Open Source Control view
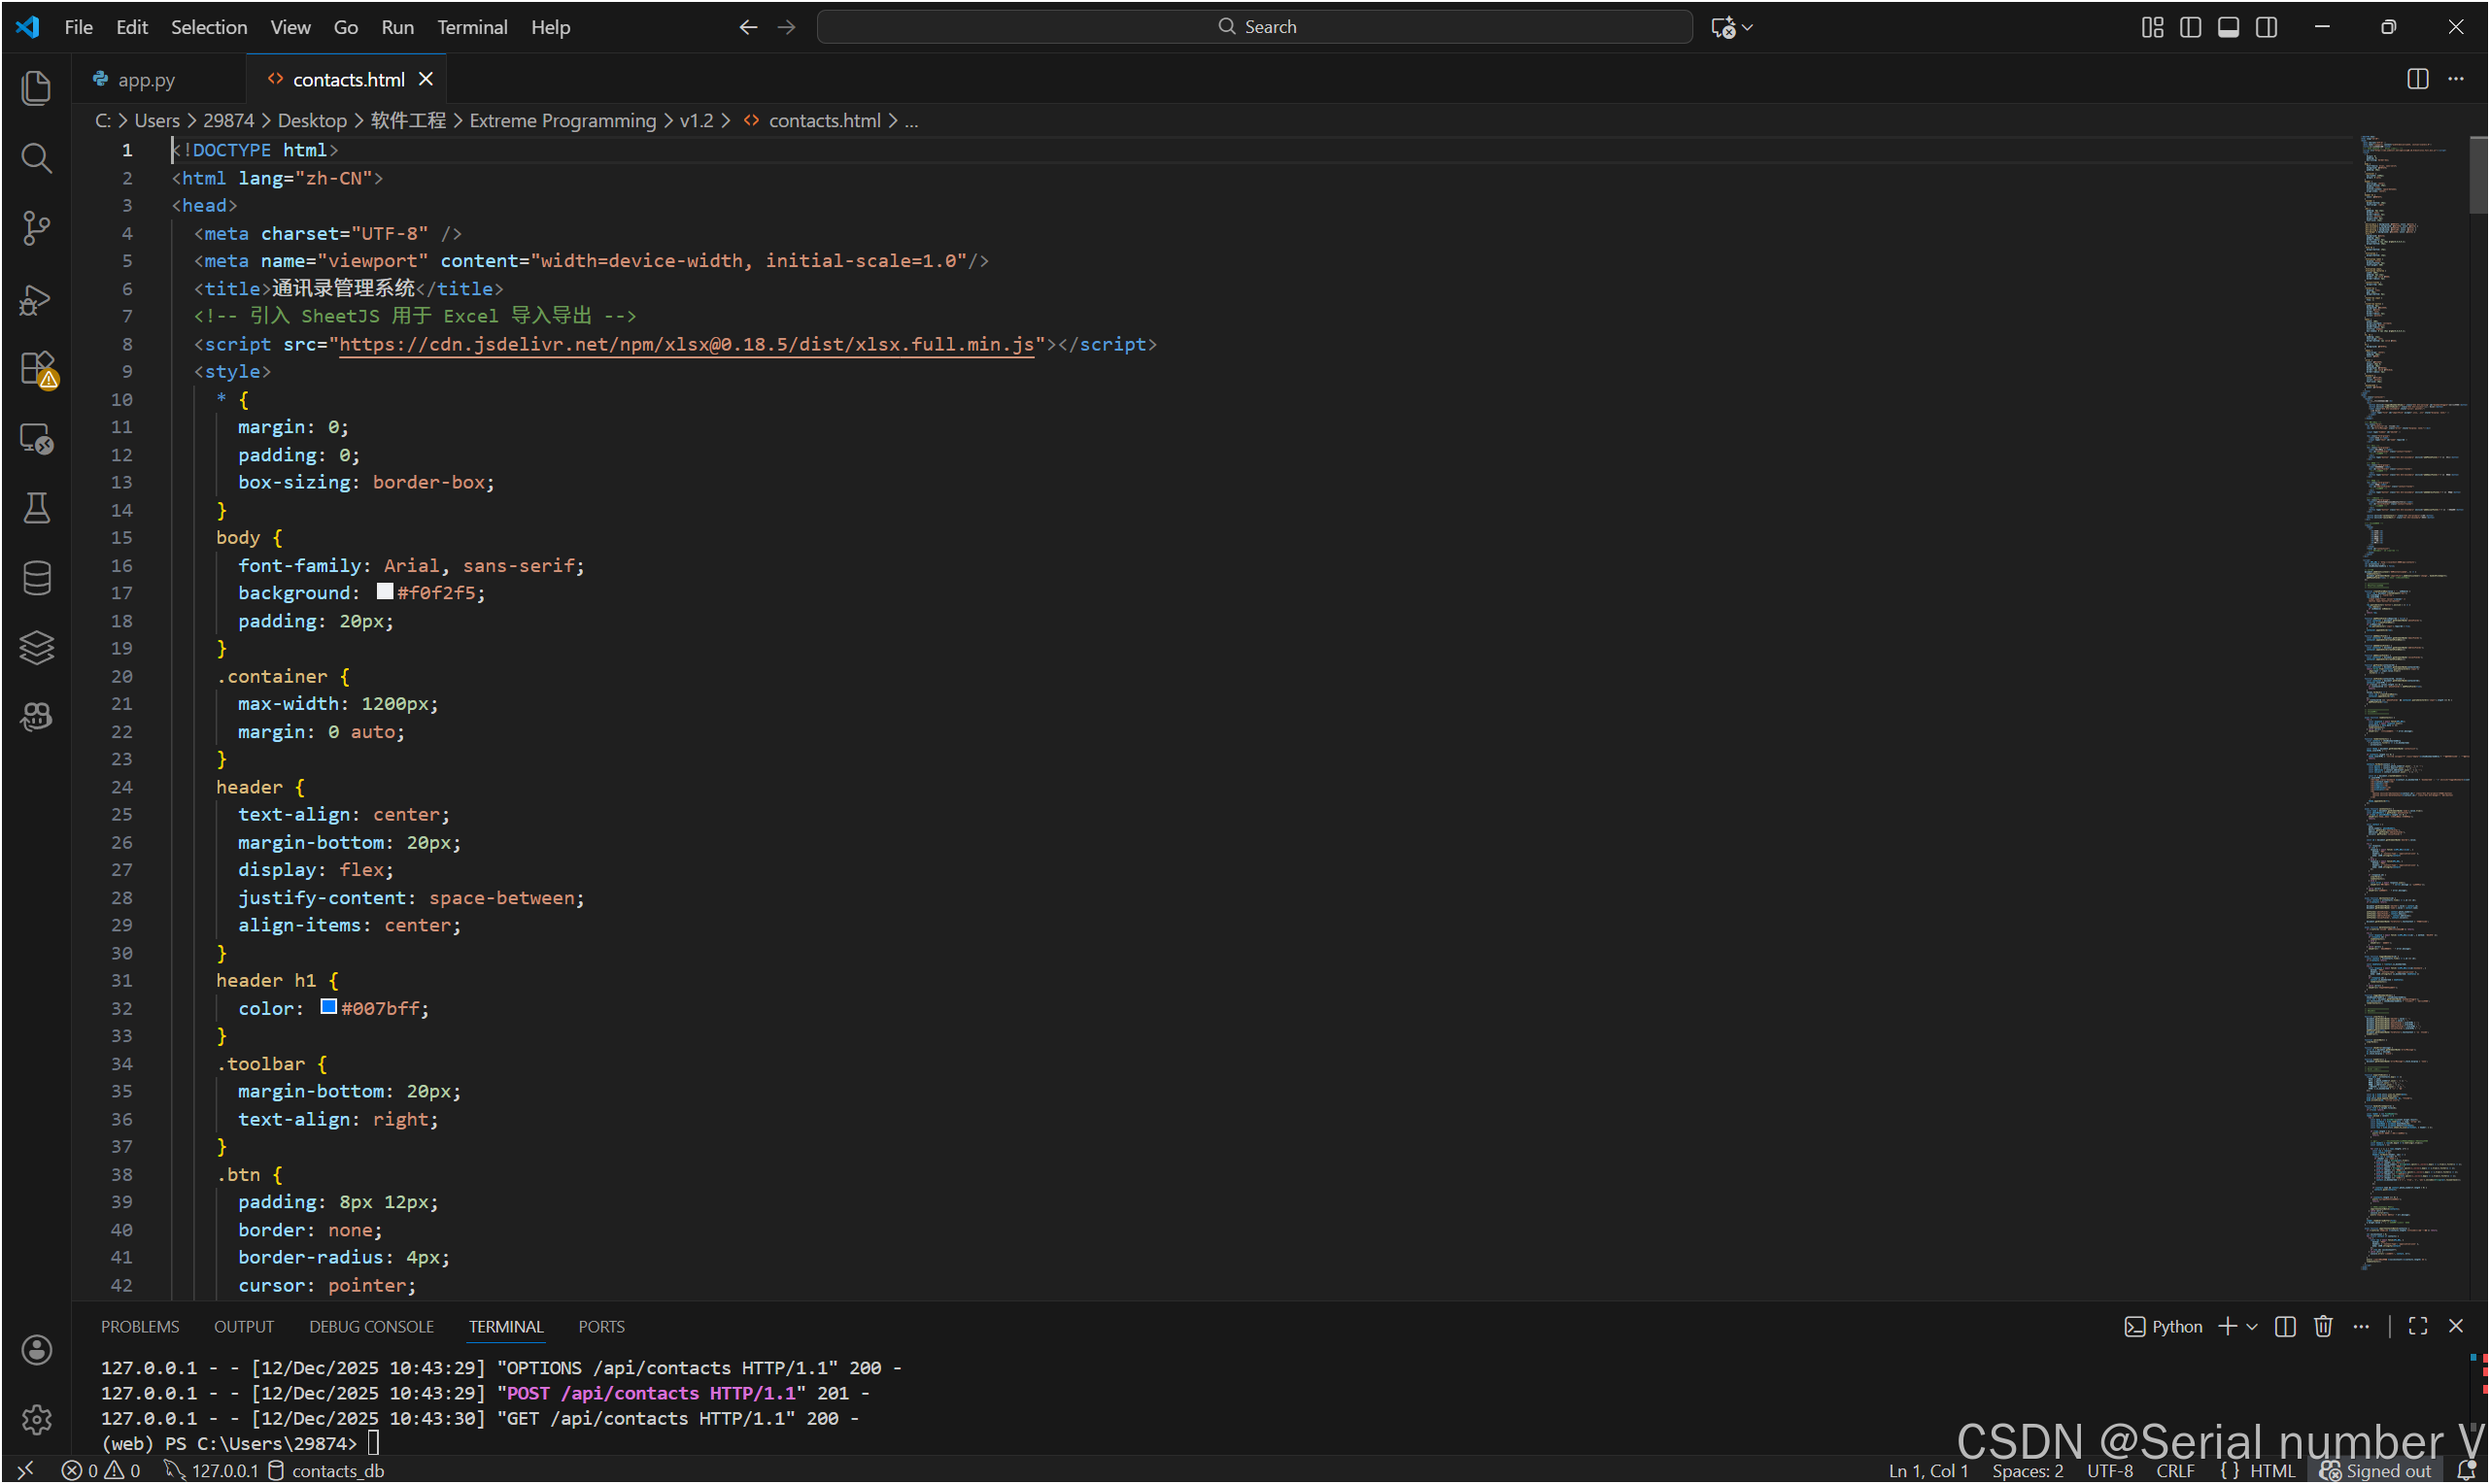Image resolution: width=2490 pixels, height=1484 pixels. (x=36, y=228)
